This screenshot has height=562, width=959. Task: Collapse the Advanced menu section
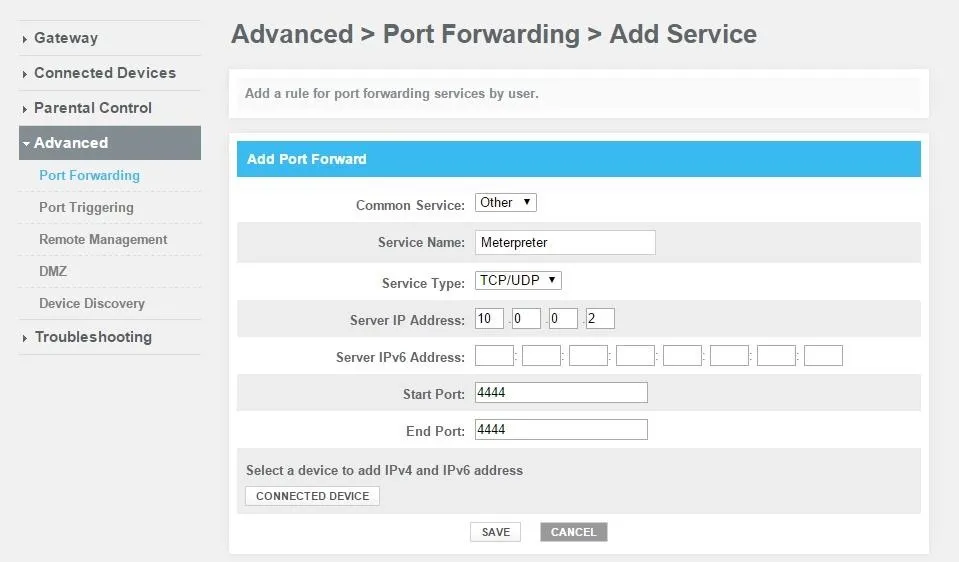pos(110,143)
